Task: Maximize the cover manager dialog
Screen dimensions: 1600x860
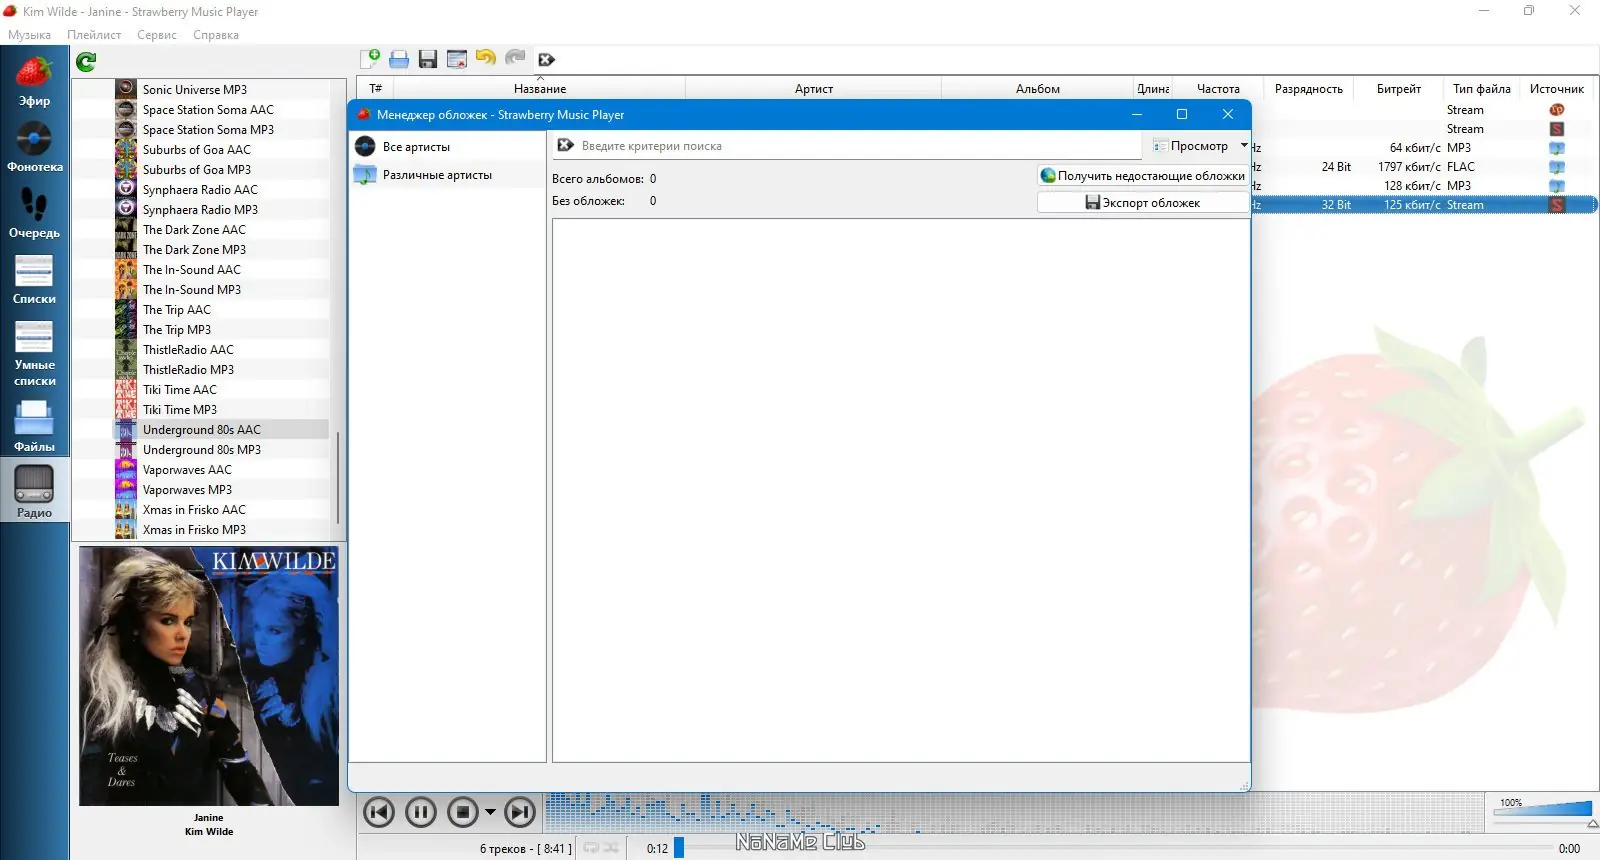Action: click(1182, 114)
